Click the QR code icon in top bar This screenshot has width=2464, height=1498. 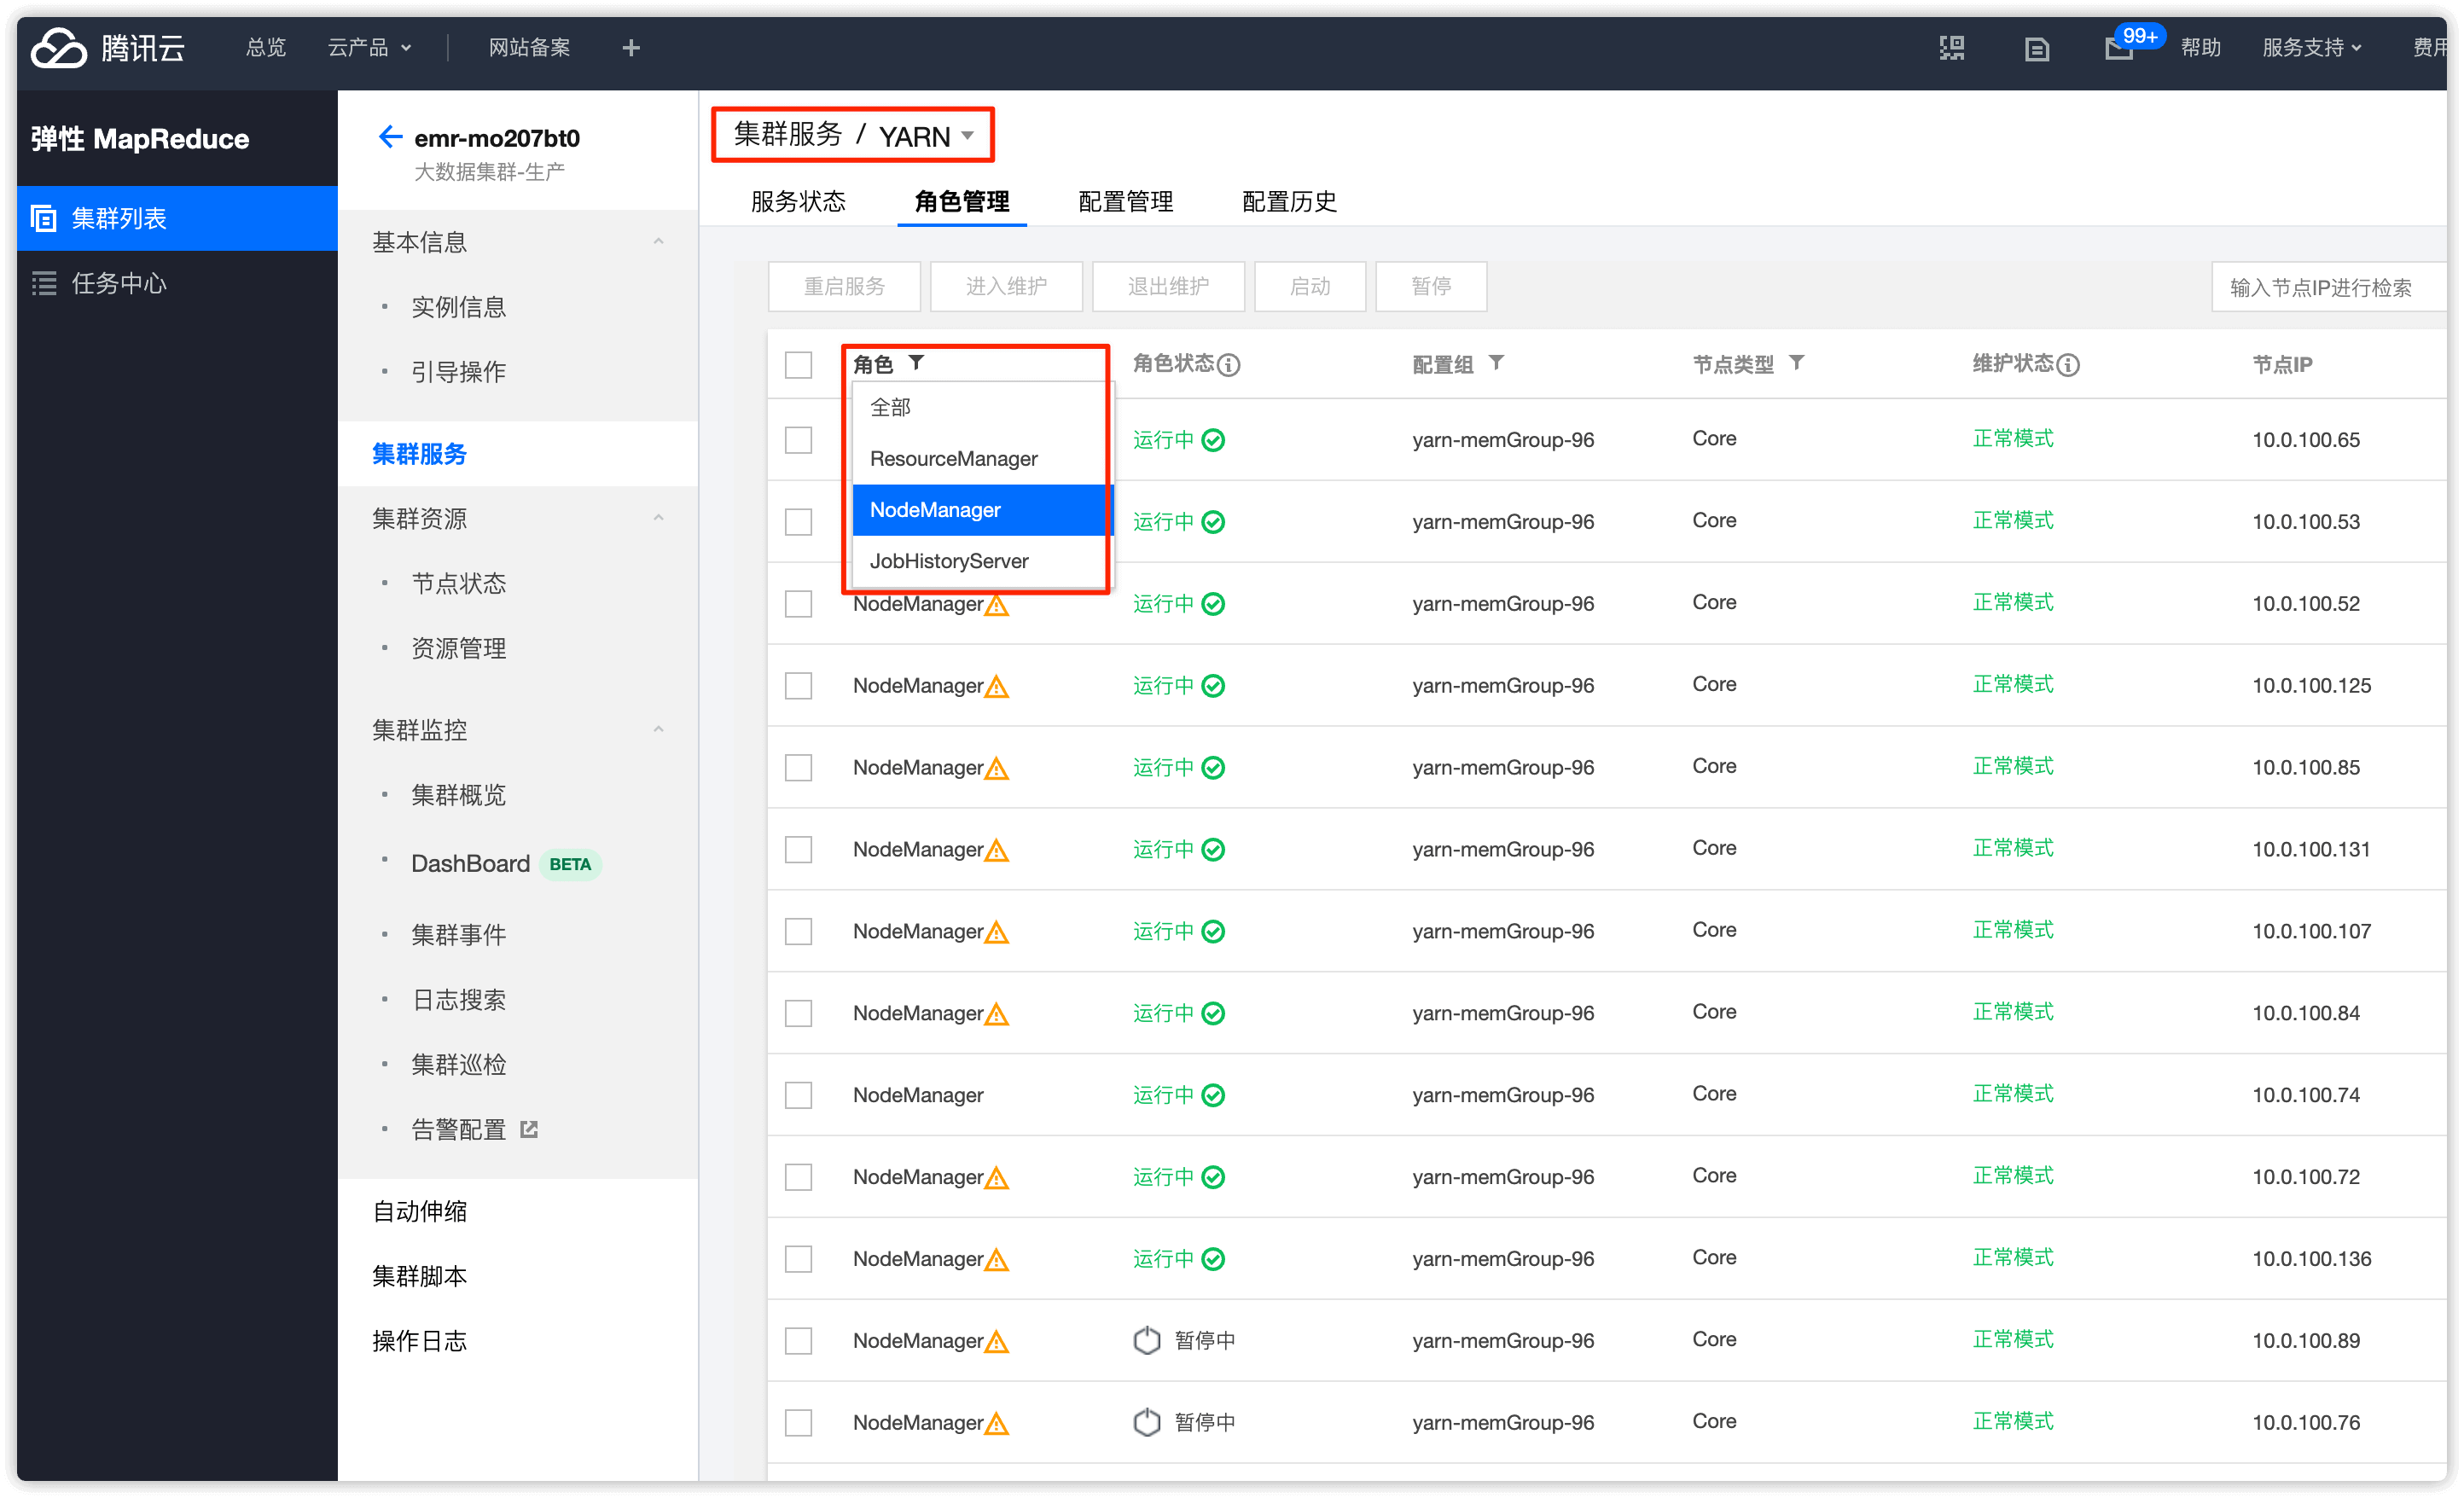(x=1951, y=47)
